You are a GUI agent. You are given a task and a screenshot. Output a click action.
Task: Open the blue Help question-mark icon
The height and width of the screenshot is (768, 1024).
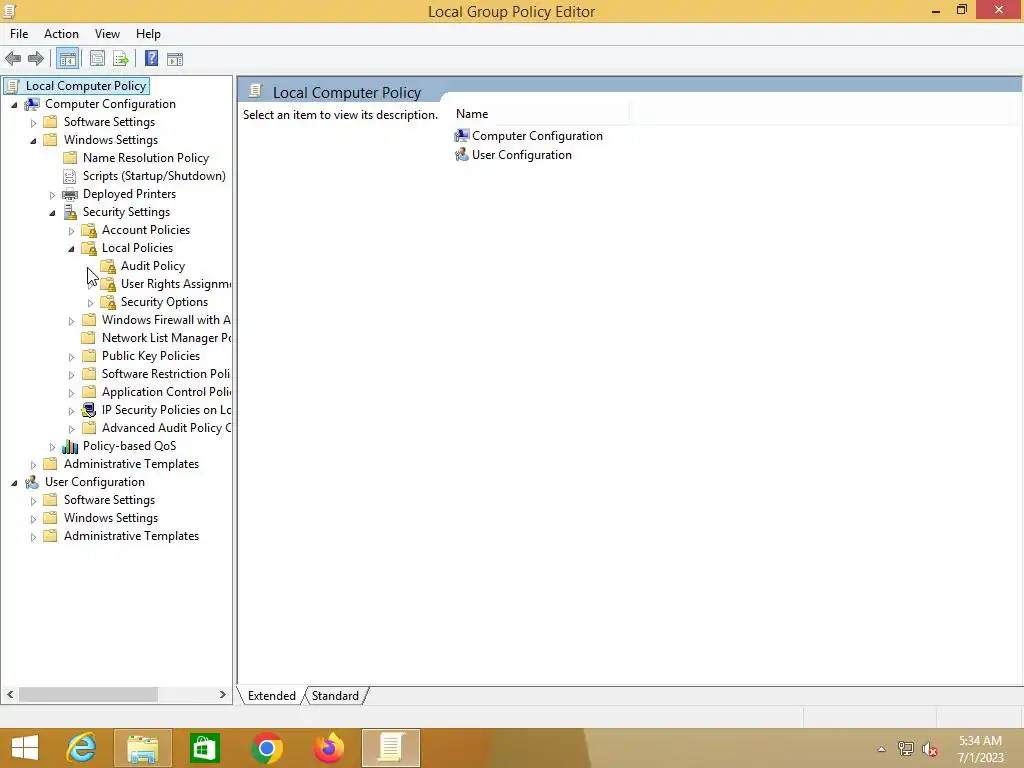(152, 58)
